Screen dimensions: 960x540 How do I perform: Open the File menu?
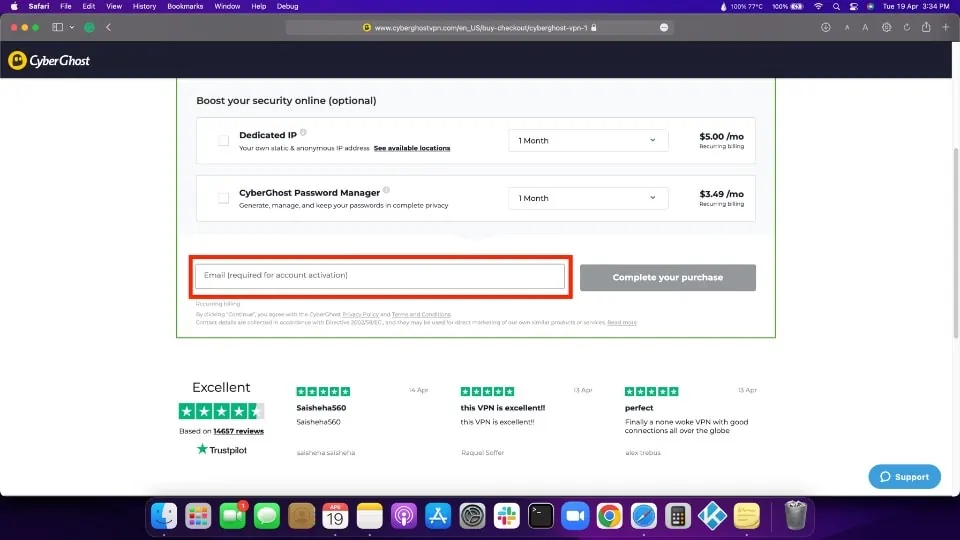click(66, 7)
